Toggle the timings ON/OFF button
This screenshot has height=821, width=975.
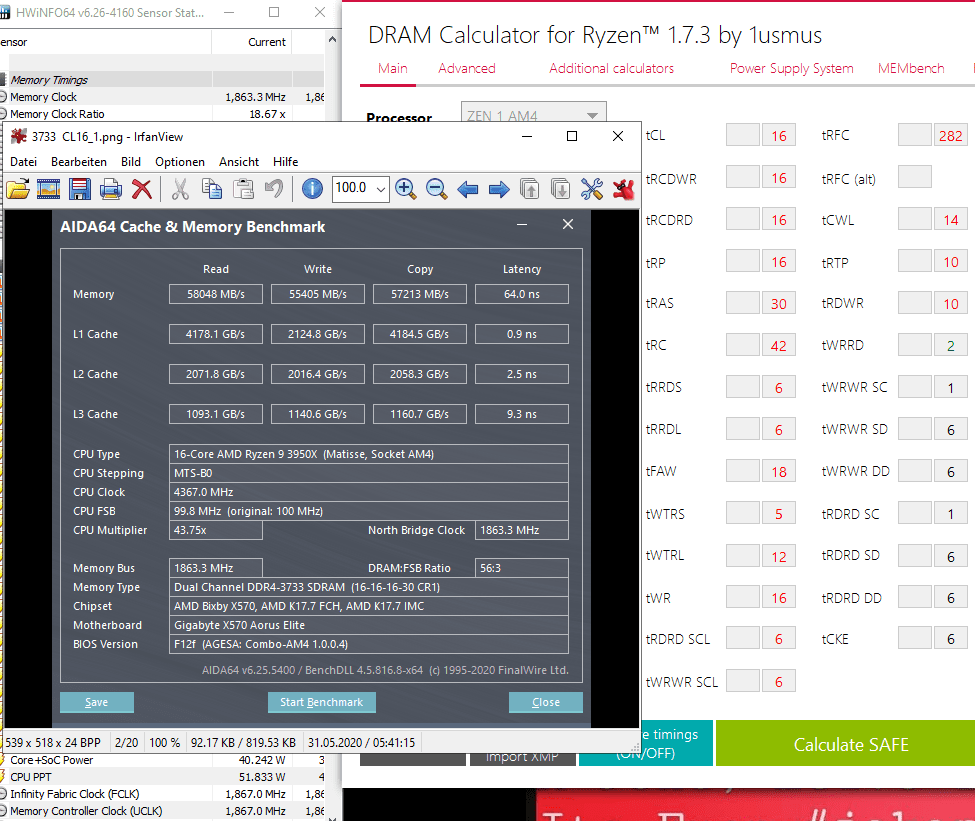[645, 743]
